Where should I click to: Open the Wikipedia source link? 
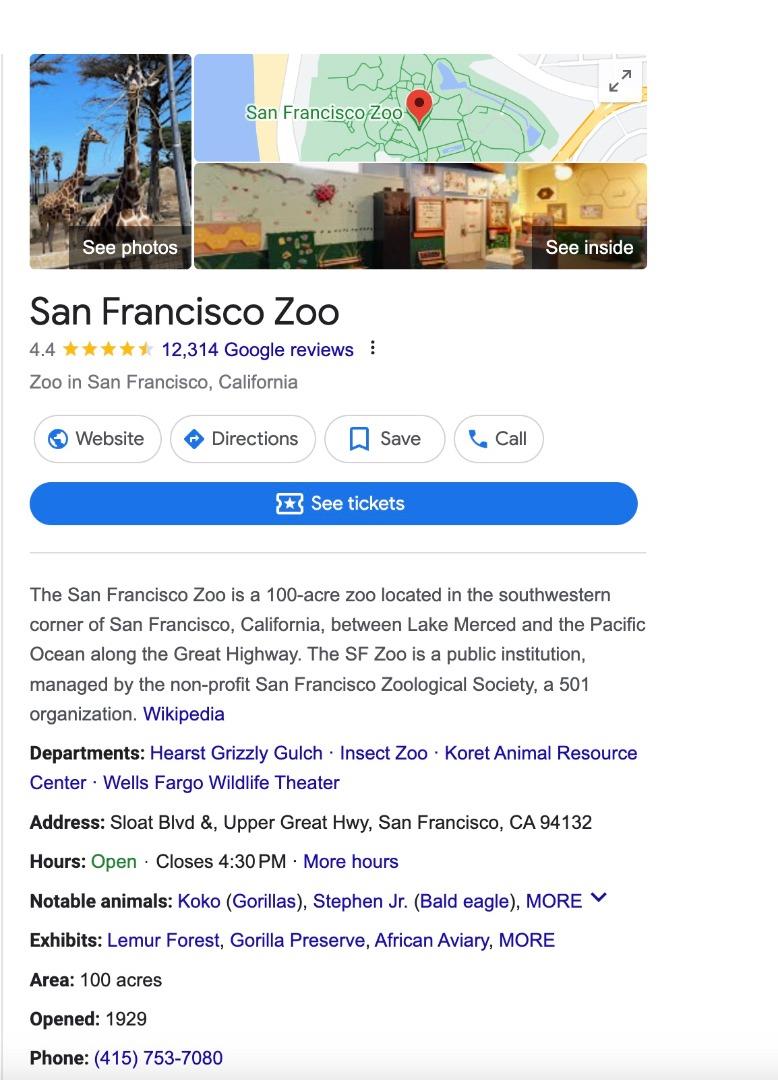183,714
